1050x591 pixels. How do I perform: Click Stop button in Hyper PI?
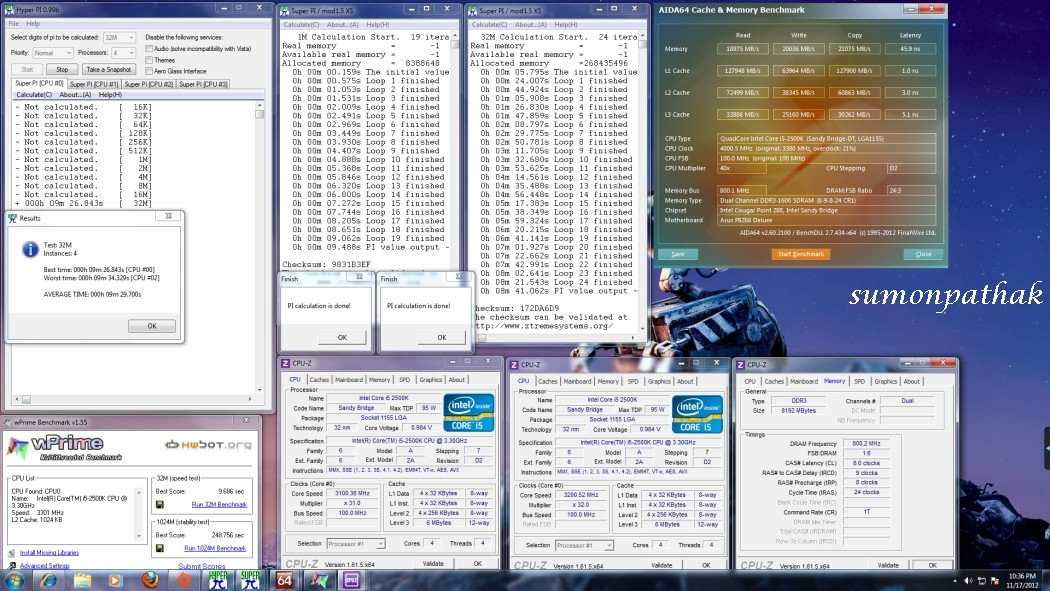pos(62,70)
